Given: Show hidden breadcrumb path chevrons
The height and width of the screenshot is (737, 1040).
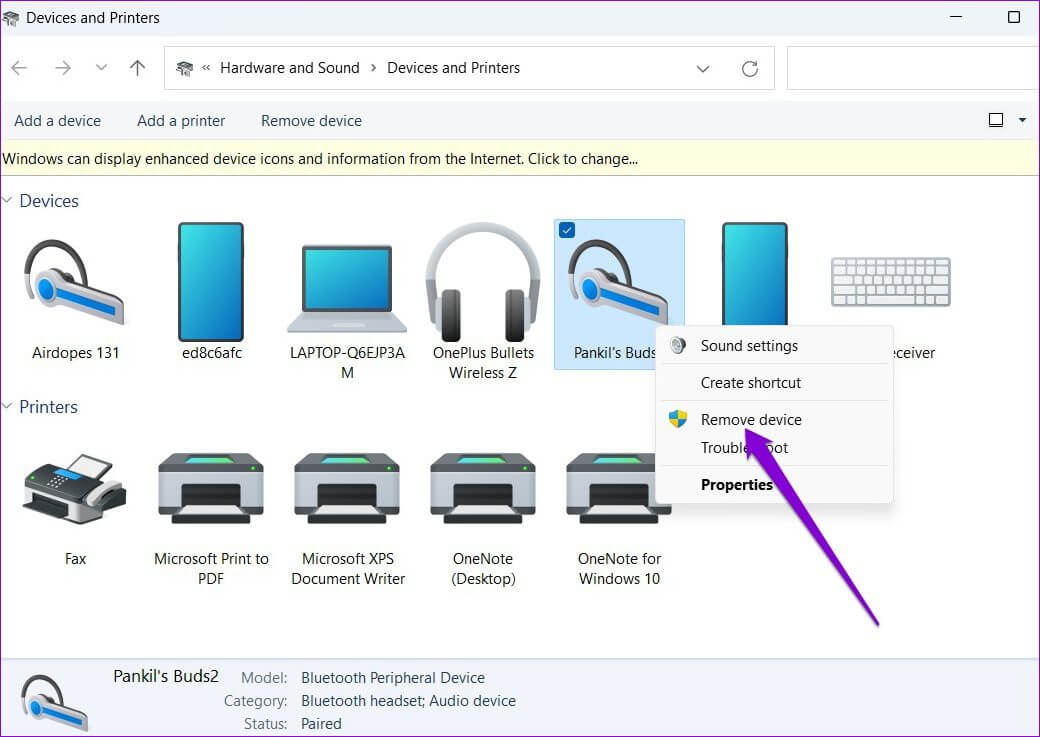Looking at the screenshot, I should [x=206, y=68].
